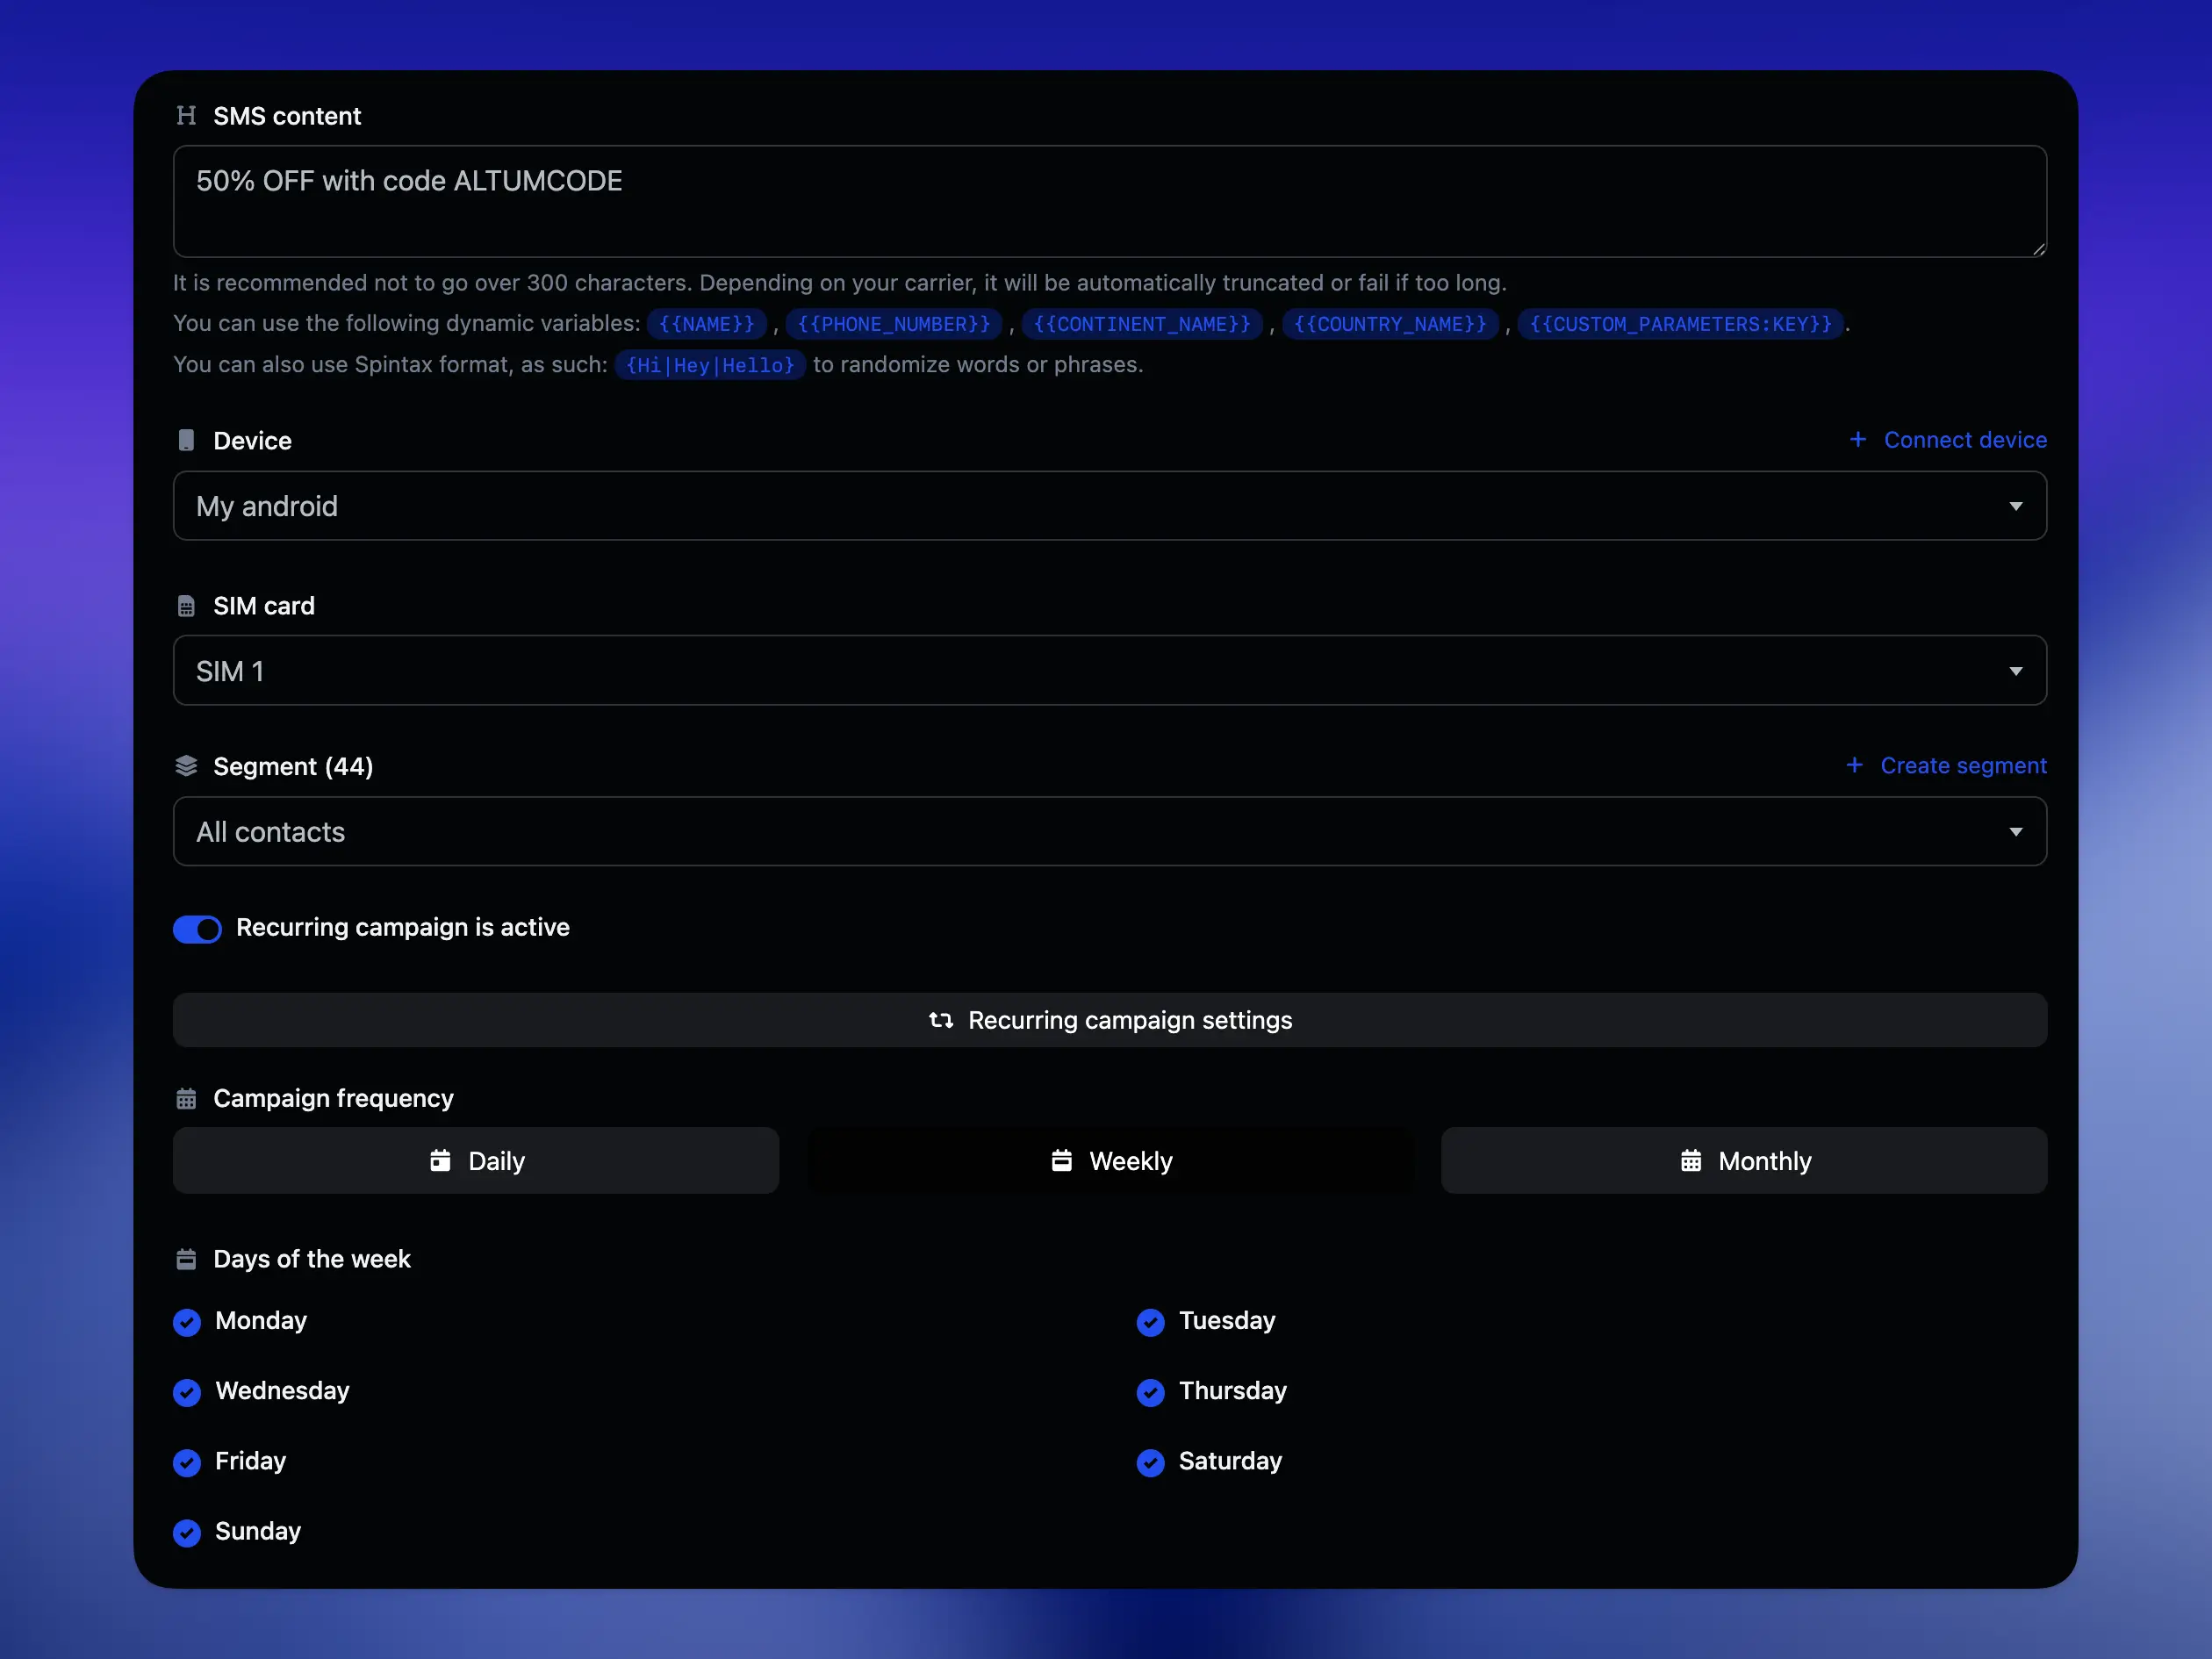Screen dimensions: 2212x1659
Task: Click the calendar icon on the Weekly button
Action: pos(1062,1161)
